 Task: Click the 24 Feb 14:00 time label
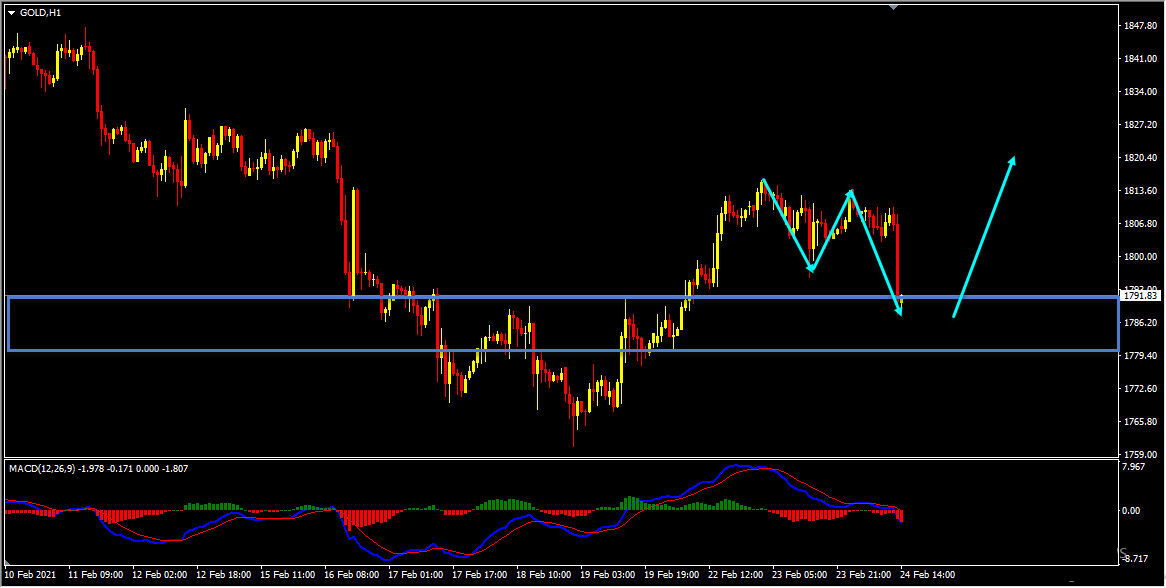(928, 575)
